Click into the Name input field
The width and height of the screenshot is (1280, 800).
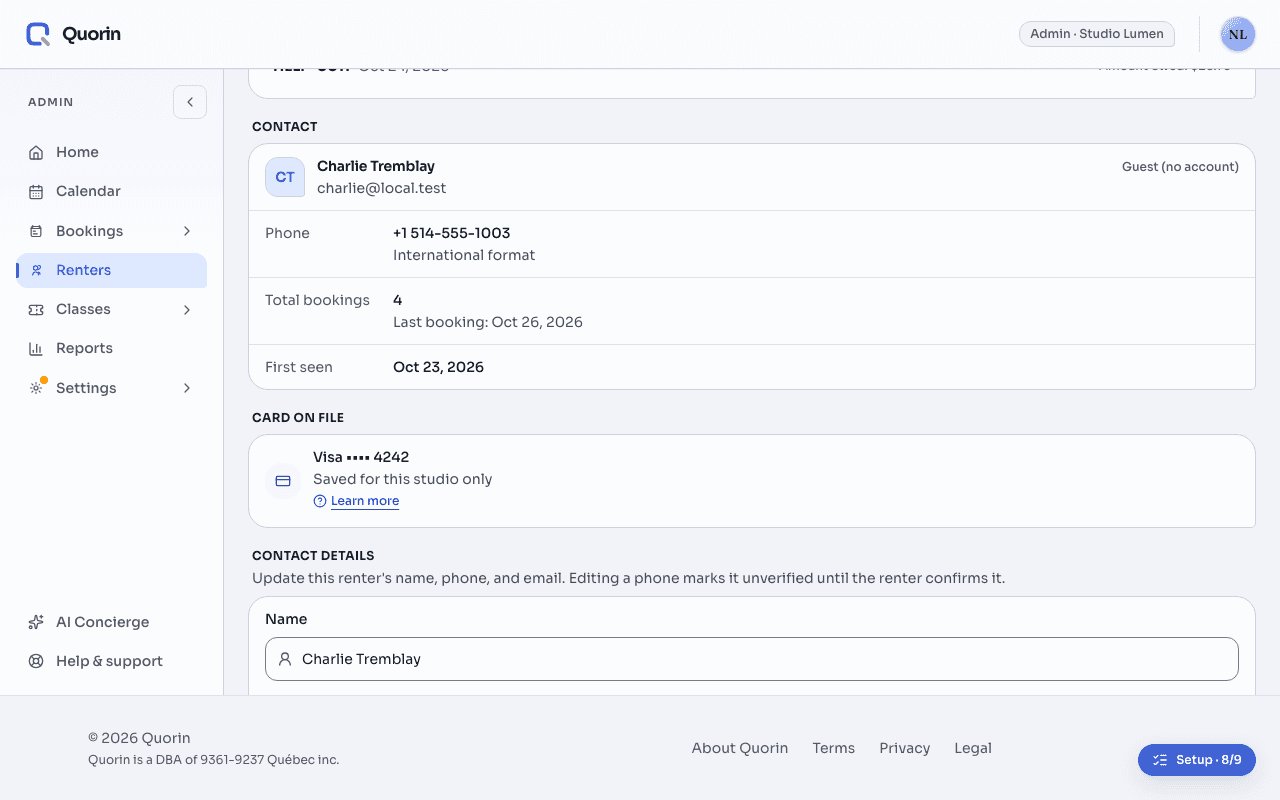(752, 659)
